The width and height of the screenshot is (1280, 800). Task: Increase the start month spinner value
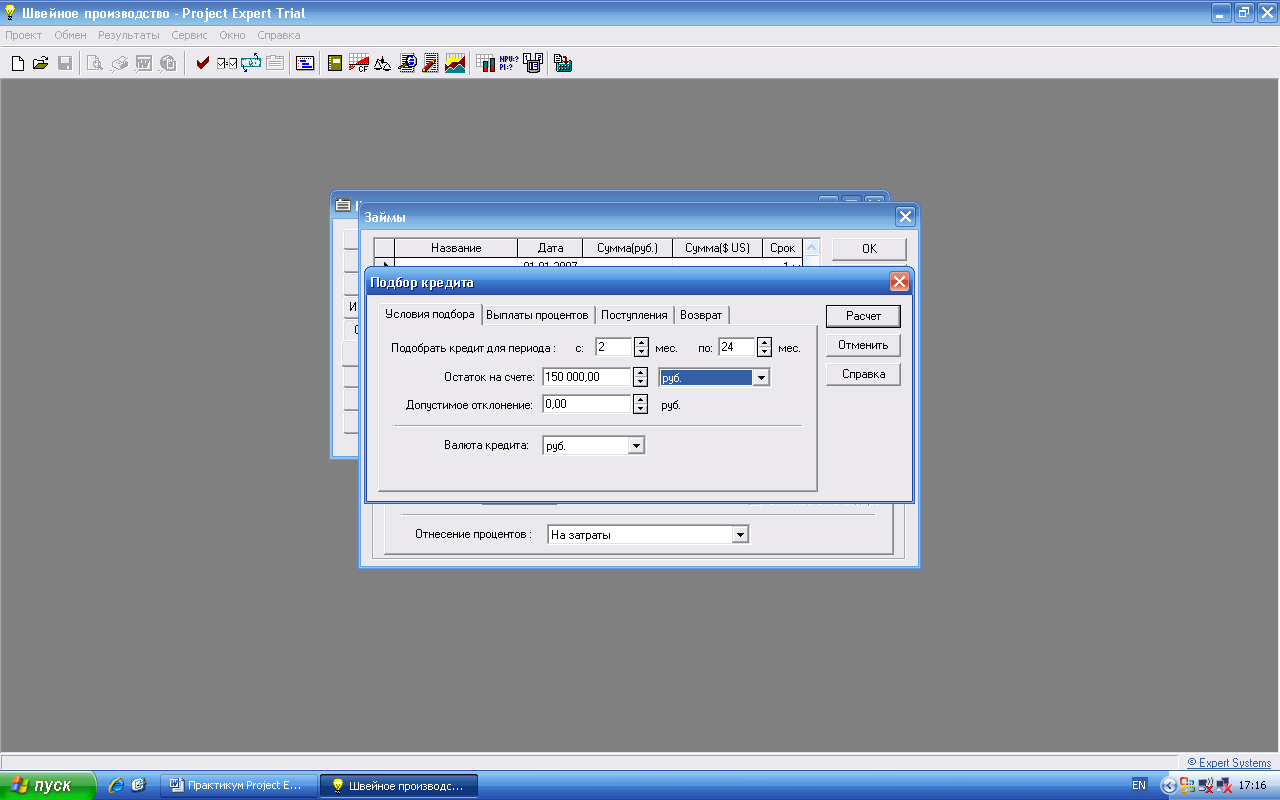pyautogui.click(x=641, y=343)
